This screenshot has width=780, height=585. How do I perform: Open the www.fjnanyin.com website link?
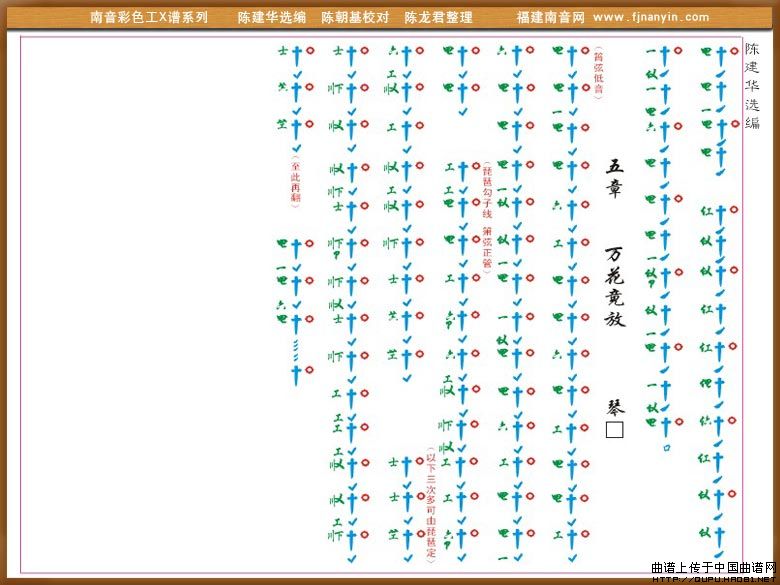click(x=651, y=17)
